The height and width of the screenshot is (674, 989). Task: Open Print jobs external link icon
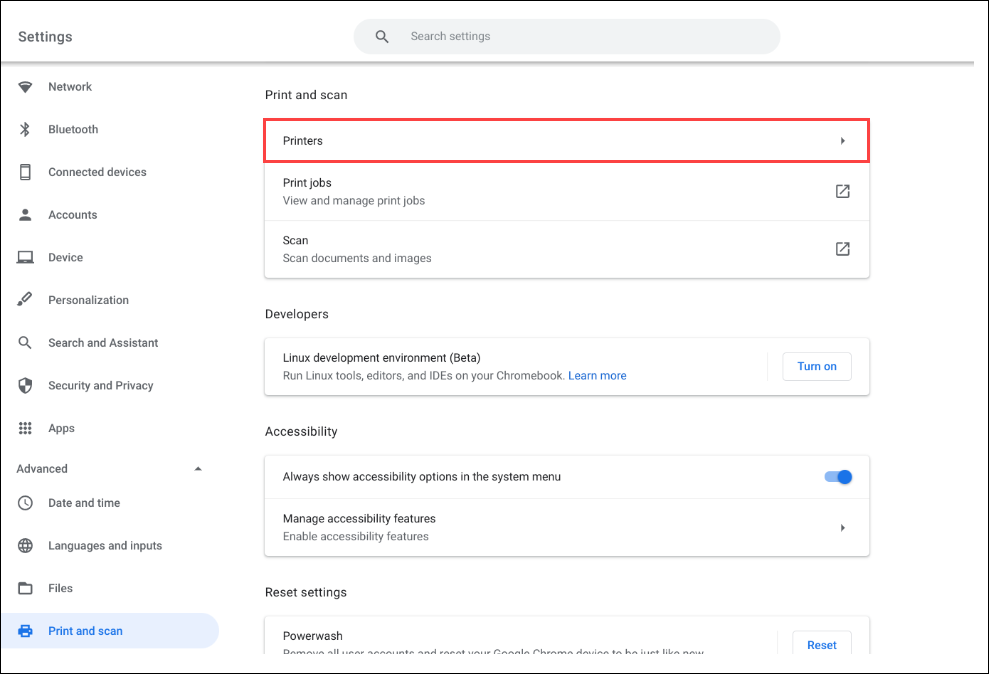tap(842, 191)
